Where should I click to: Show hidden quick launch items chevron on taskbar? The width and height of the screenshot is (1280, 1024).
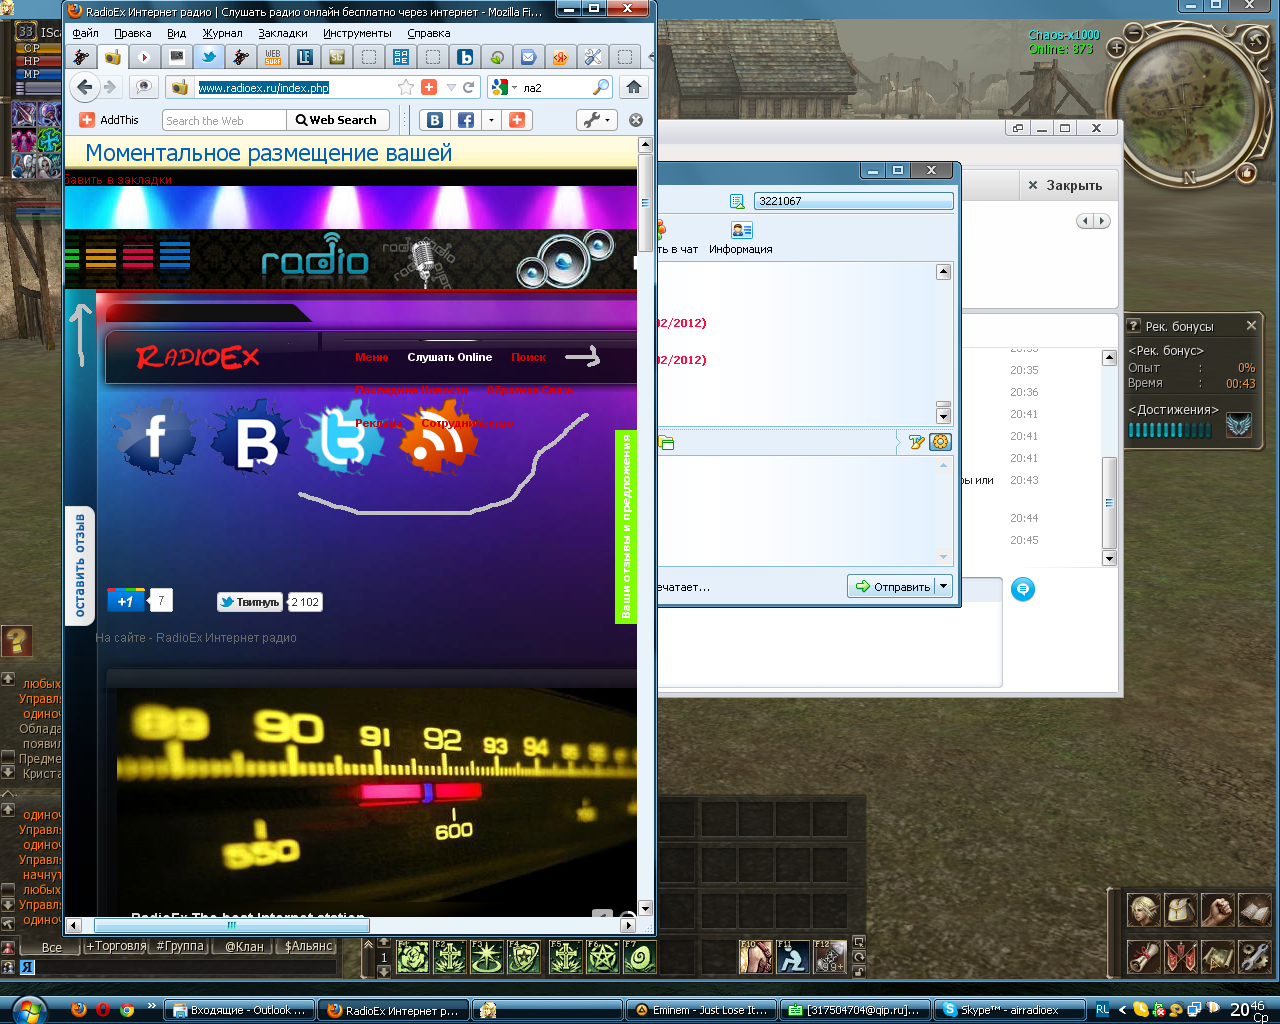151,1006
